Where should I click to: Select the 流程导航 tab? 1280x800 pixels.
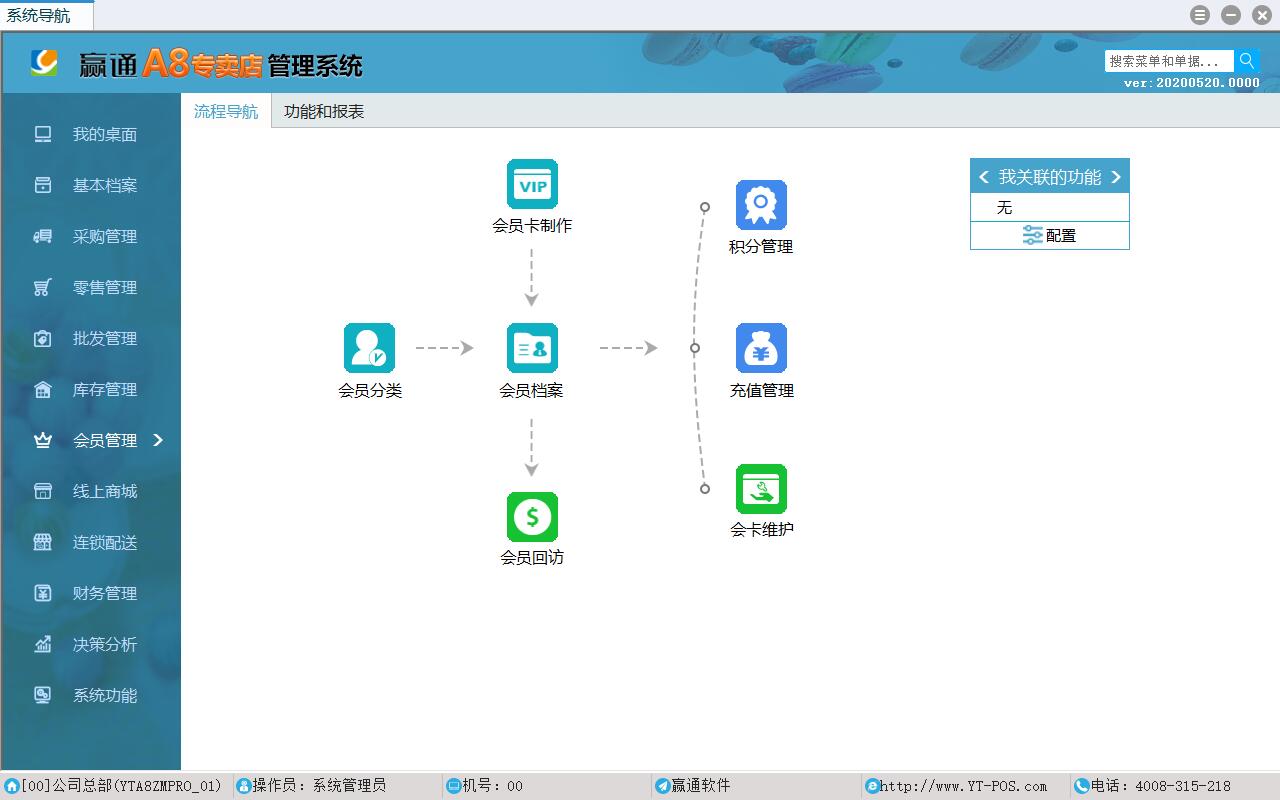point(226,112)
